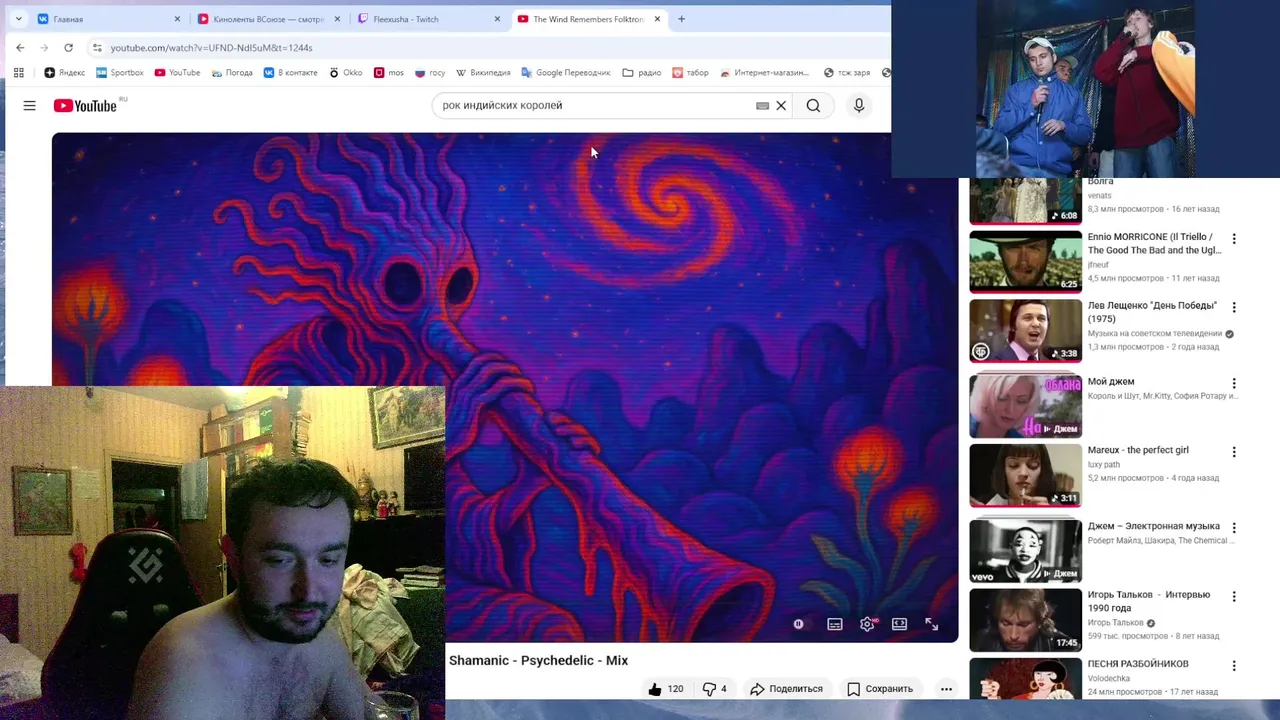Open more actions three-dot menu under video
Screen dimensions: 1280x720
[x=946, y=689]
